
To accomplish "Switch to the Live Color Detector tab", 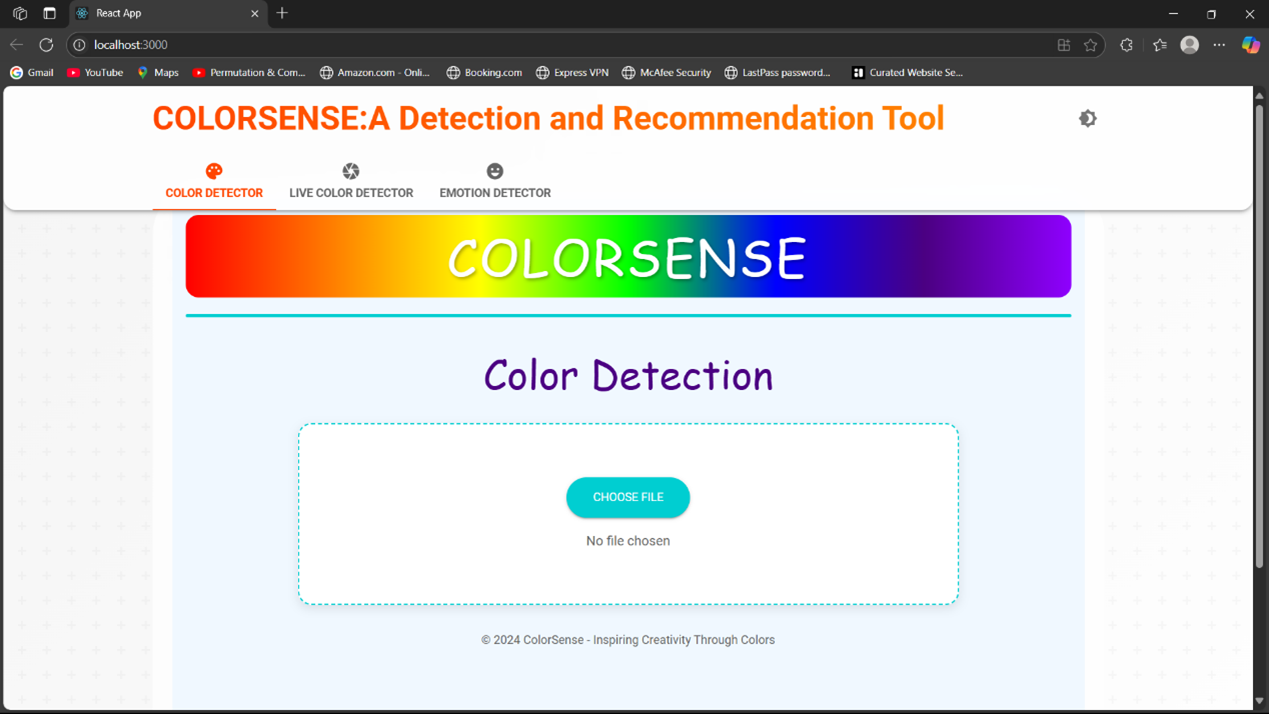I will click(x=351, y=181).
